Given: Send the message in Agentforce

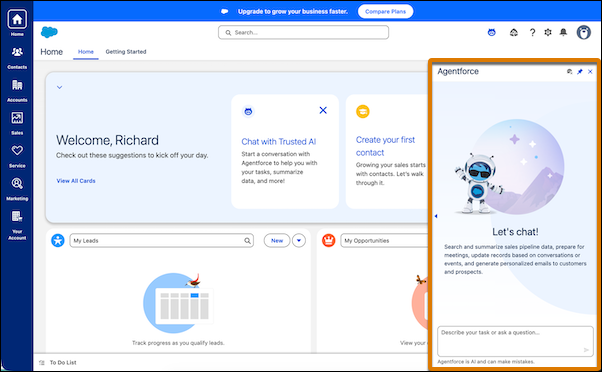Looking at the screenshot, I should coord(586,350).
